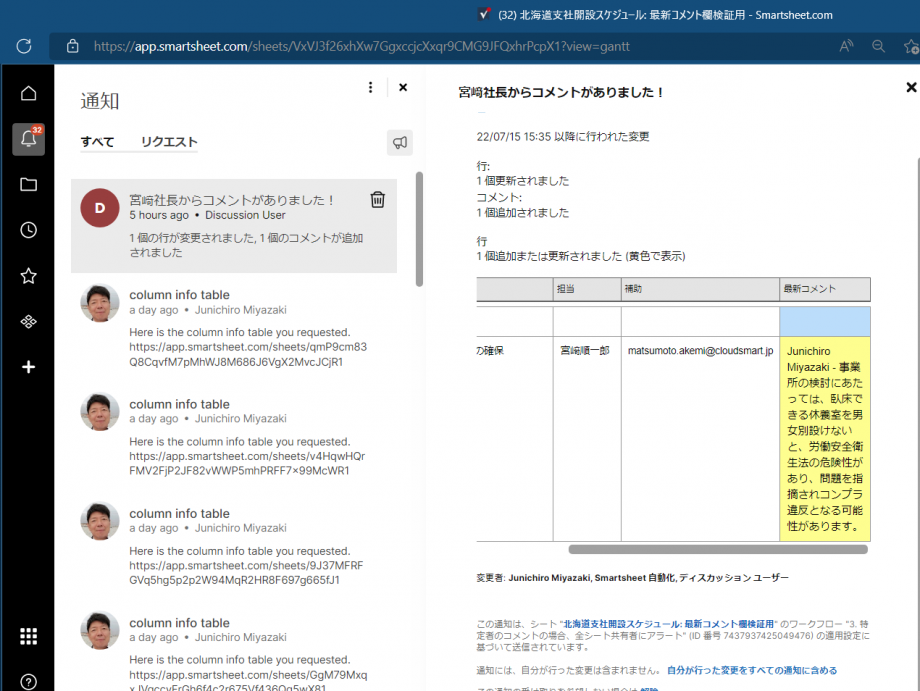Screen dimensions: 920x691
Task: Open the link ending Q8CqvfM7pMhWJ8M686J6VgX2MvcJCjR1
Action: pos(248,354)
